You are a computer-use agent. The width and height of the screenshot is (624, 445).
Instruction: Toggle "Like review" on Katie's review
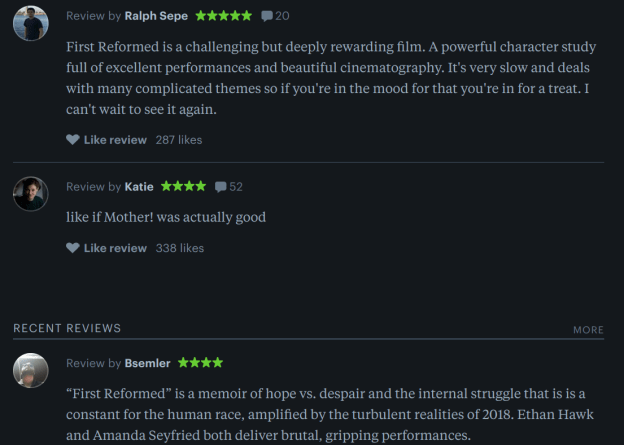coord(115,248)
